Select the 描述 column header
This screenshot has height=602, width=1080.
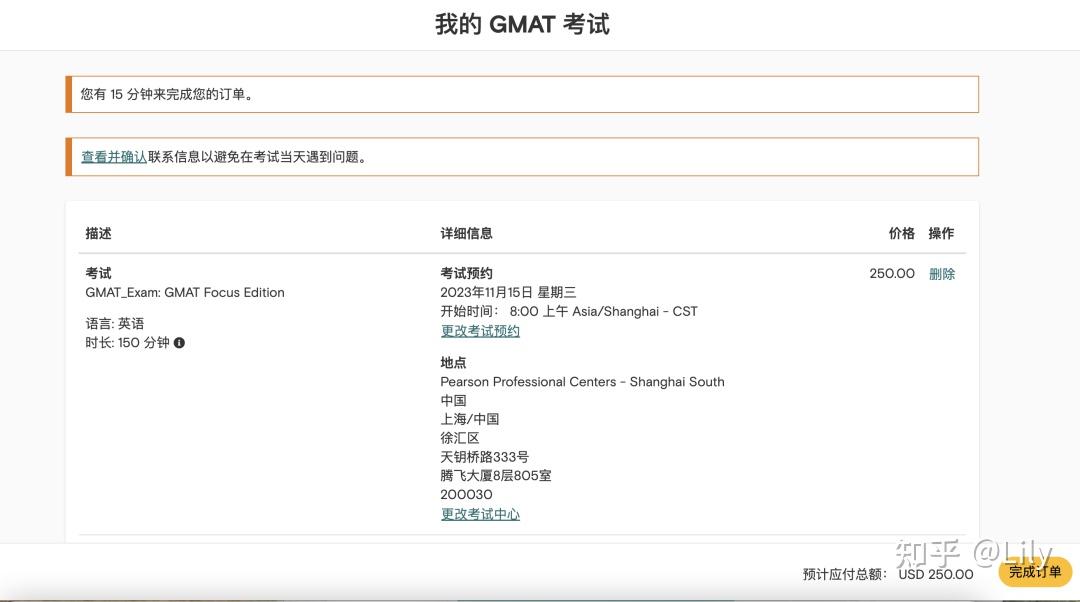(97, 233)
